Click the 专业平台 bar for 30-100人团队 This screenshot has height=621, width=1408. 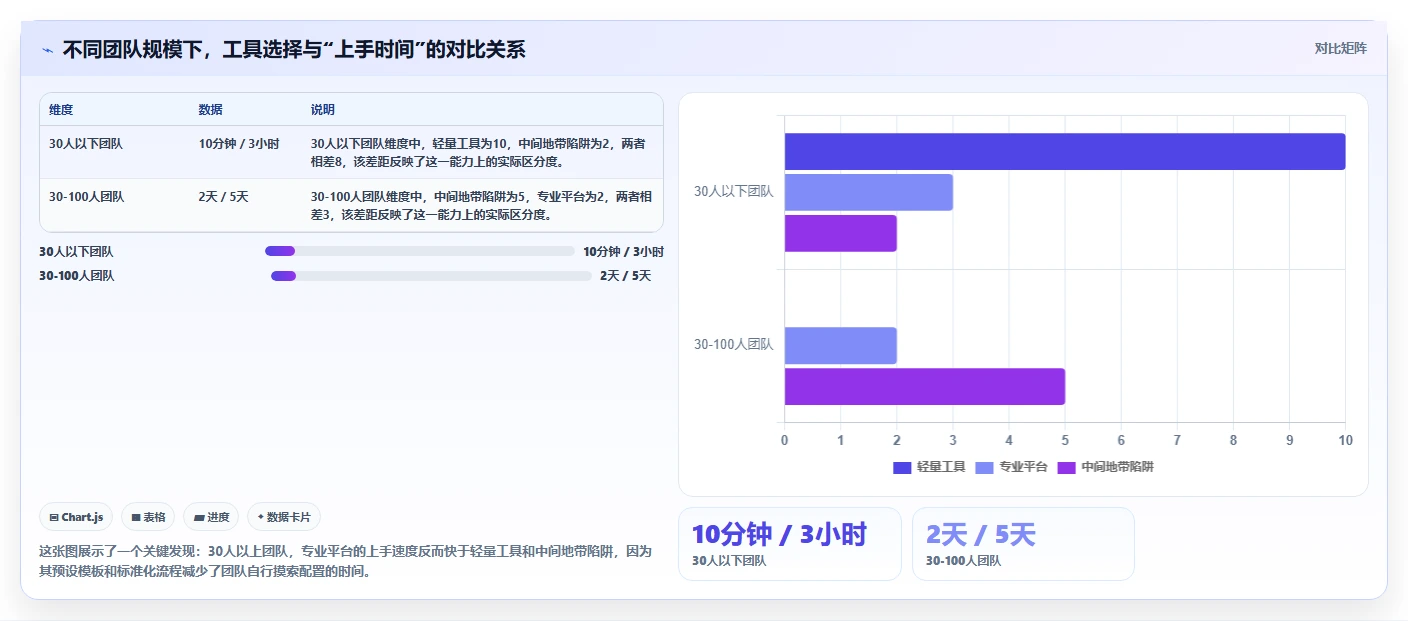pos(841,346)
